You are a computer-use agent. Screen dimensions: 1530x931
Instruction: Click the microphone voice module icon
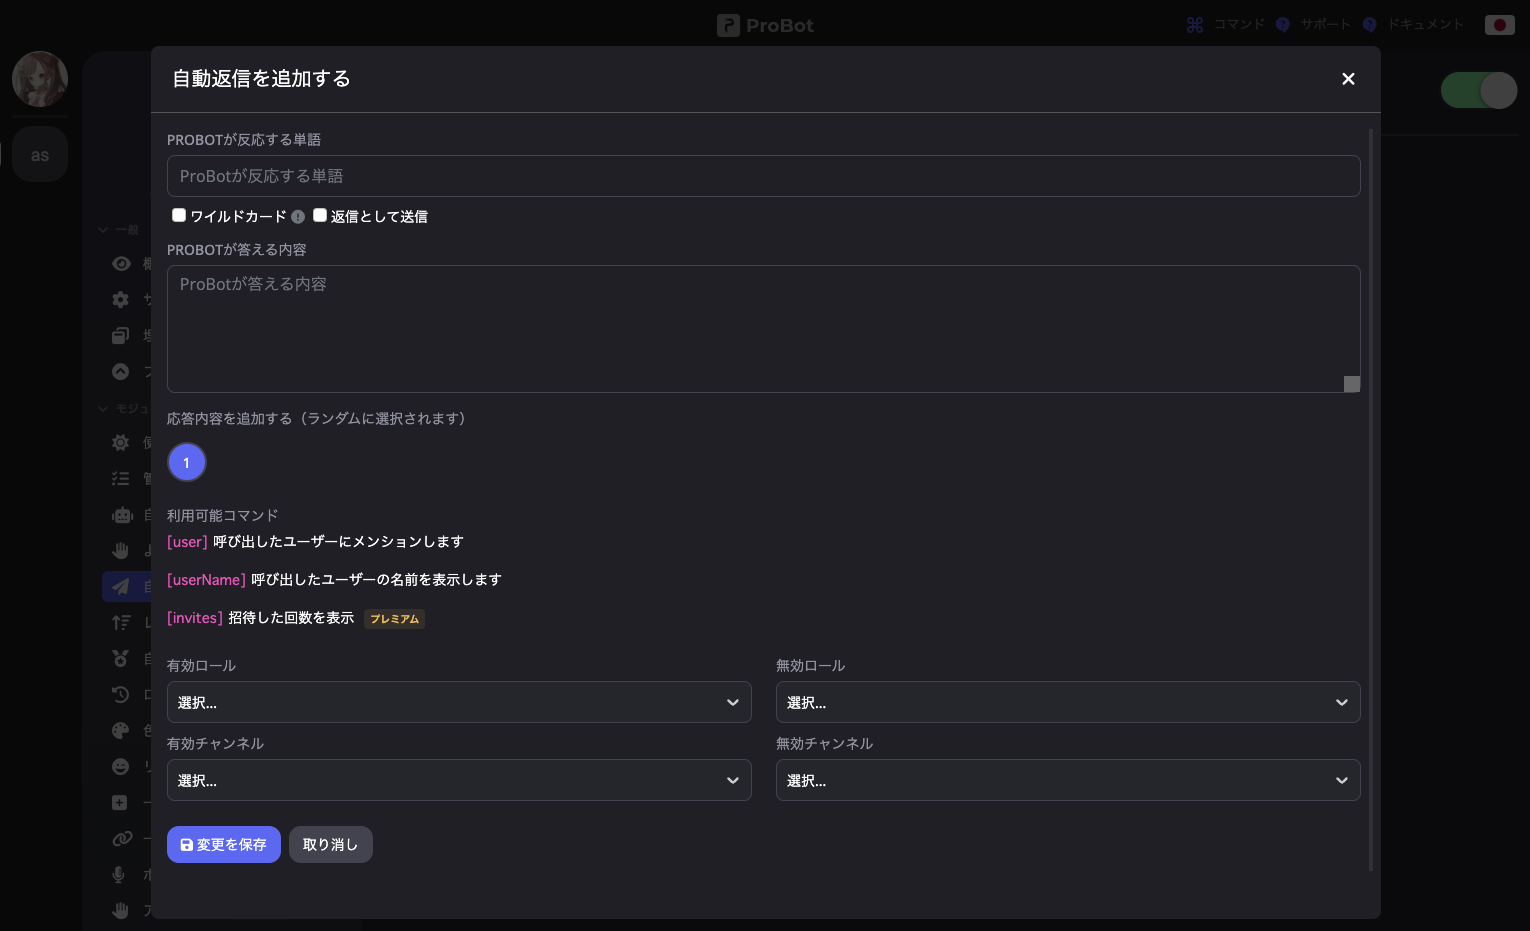(117, 874)
